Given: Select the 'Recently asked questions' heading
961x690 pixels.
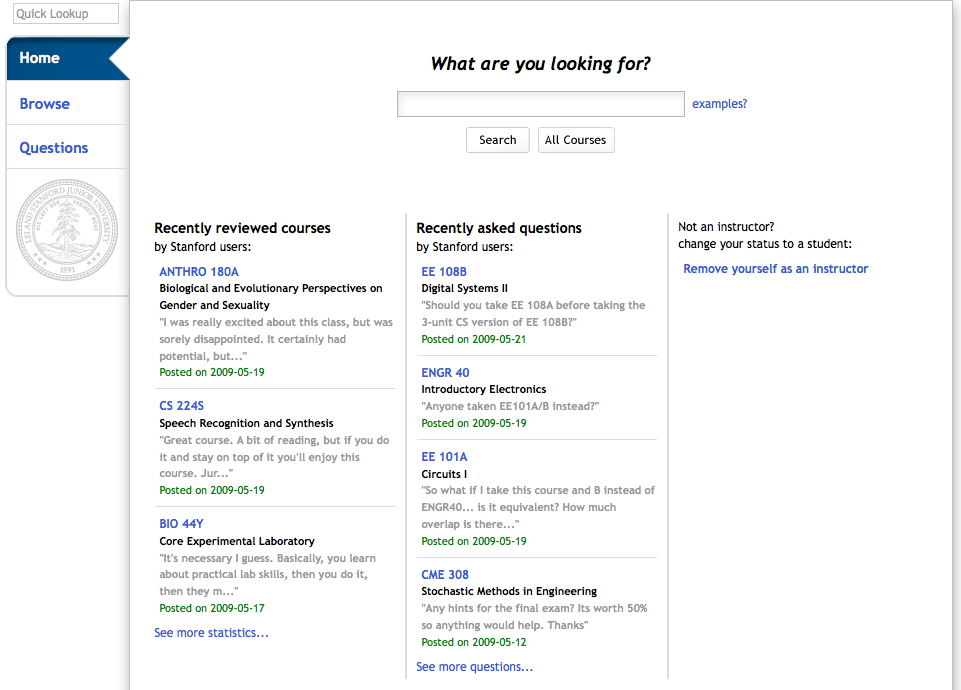Looking at the screenshot, I should coord(499,228).
